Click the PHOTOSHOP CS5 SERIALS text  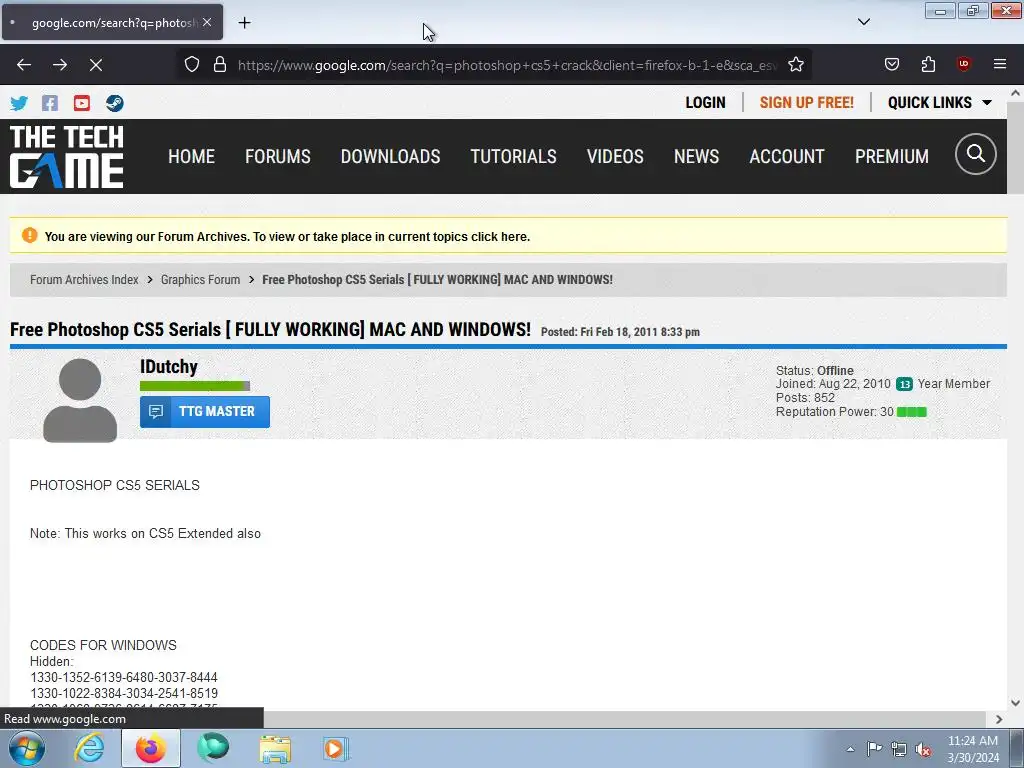click(115, 485)
